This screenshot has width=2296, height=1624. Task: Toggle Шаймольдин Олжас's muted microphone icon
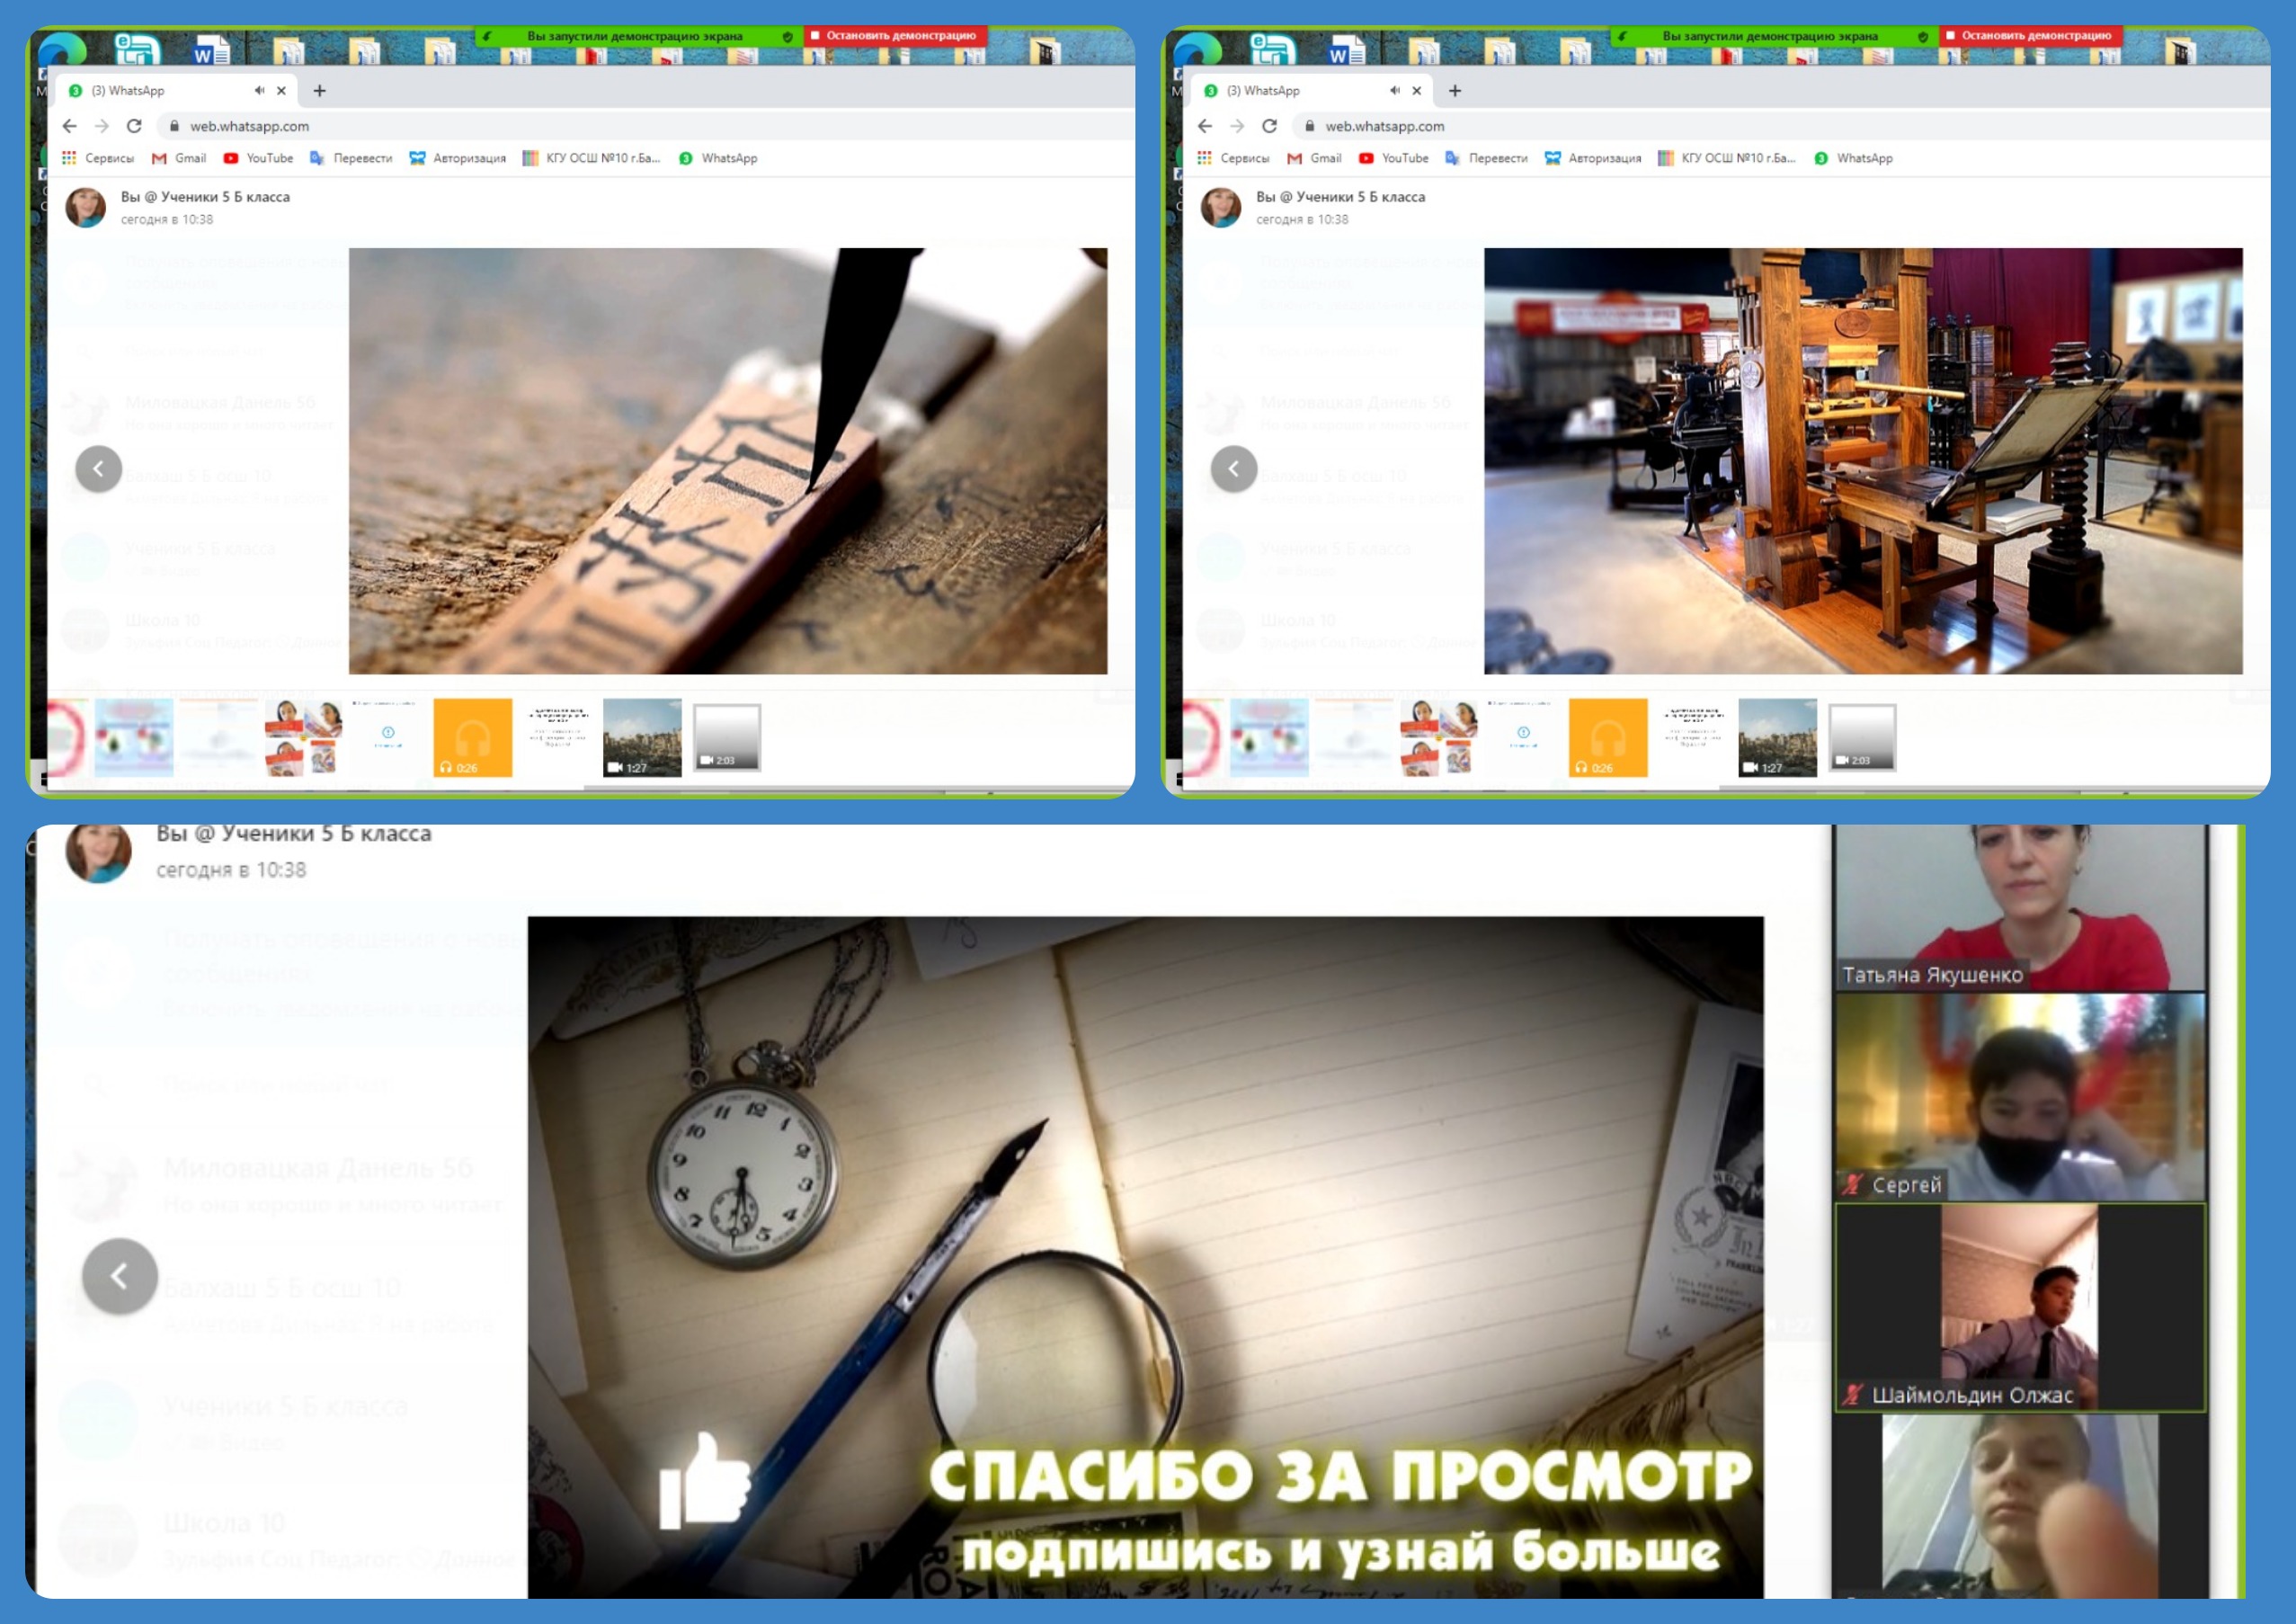(1853, 1394)
